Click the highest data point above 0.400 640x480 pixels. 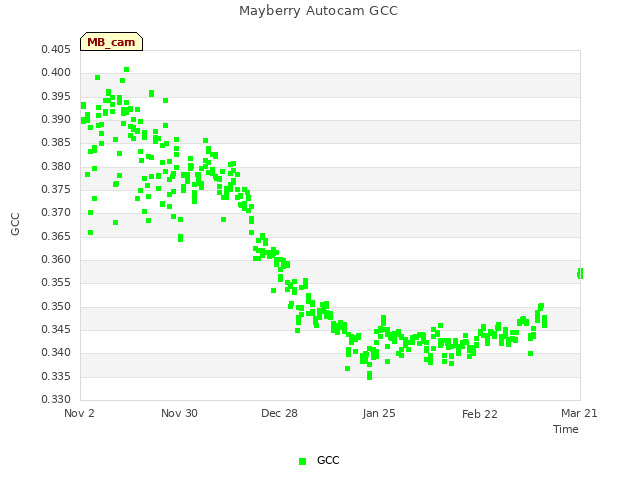[127, 70]
